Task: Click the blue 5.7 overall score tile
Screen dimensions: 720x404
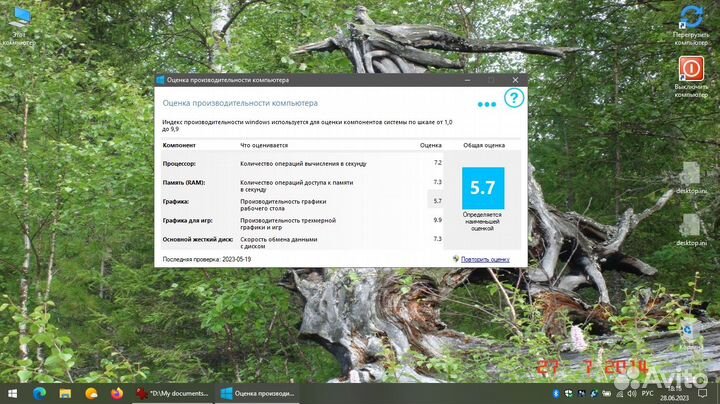Action: [x=483, y=188]
